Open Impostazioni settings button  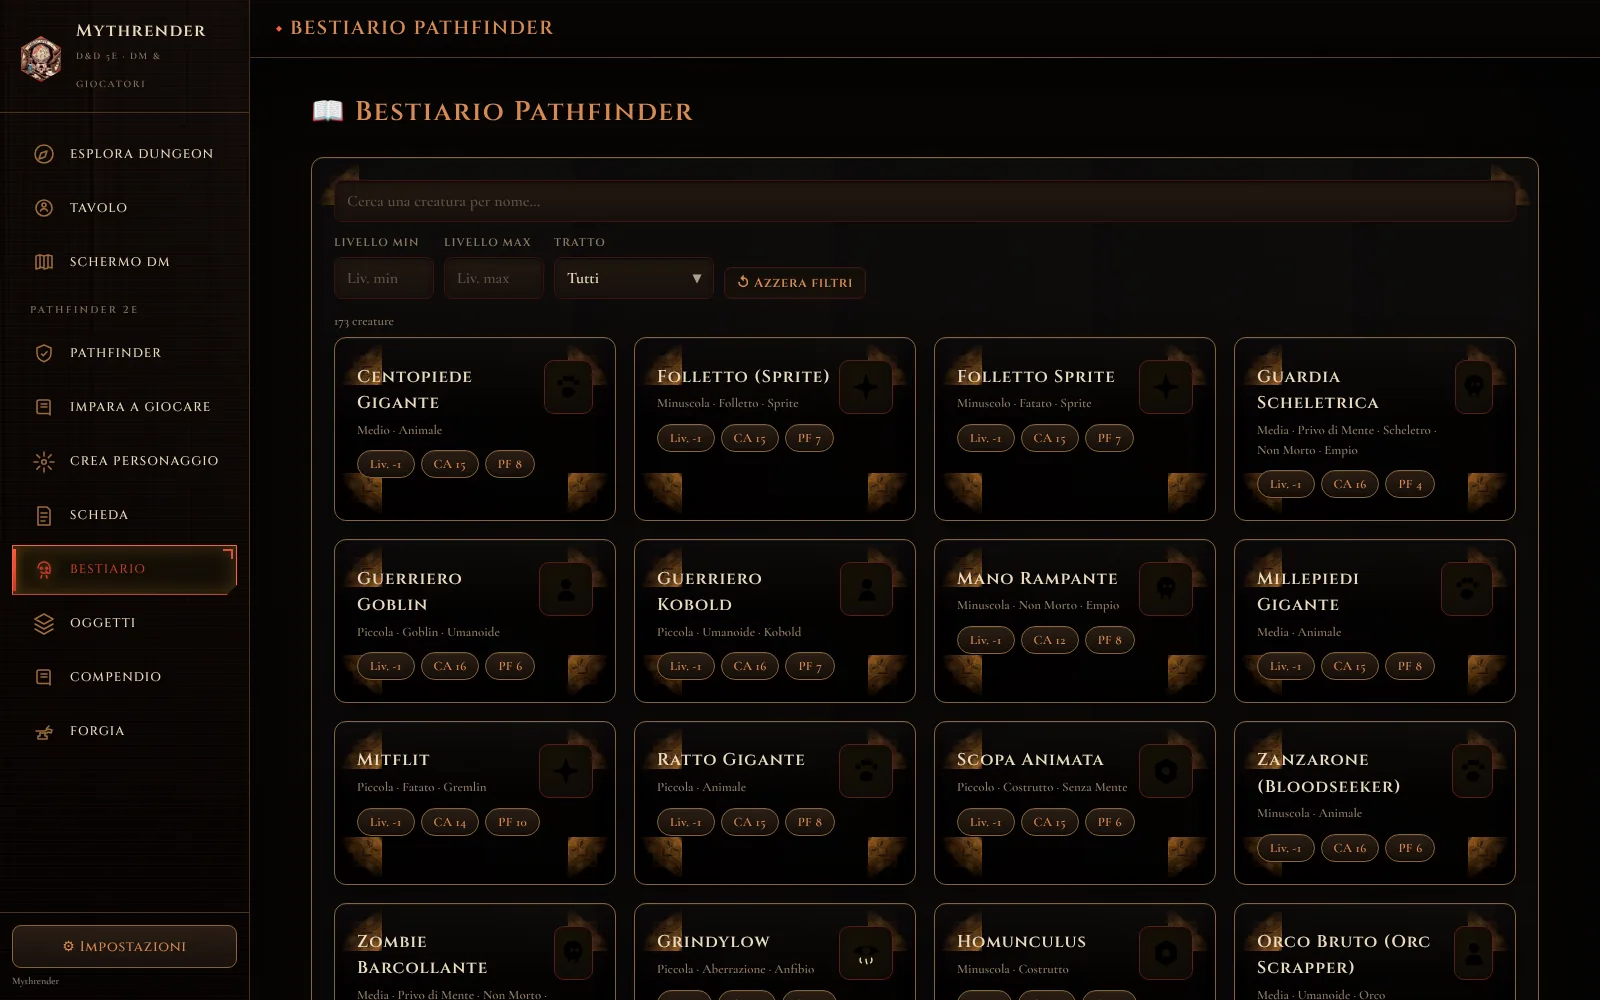click(x=124, y=946)
